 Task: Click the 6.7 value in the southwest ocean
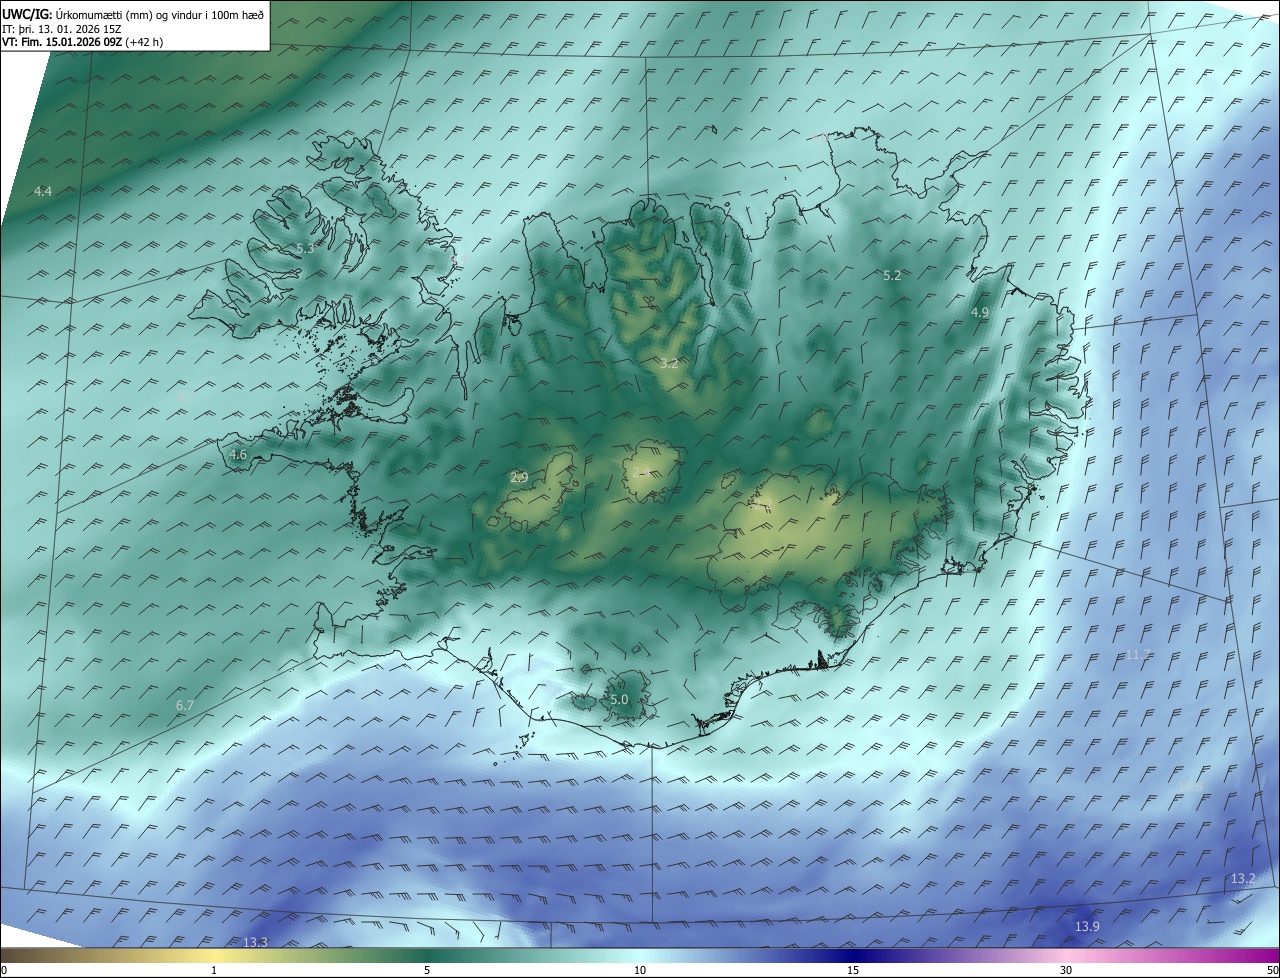pos(185,706)
